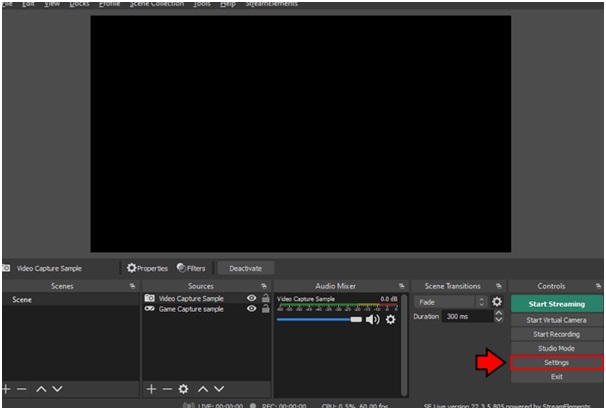
Task: Hide the Video Capture Sample source
Action: 251,298
